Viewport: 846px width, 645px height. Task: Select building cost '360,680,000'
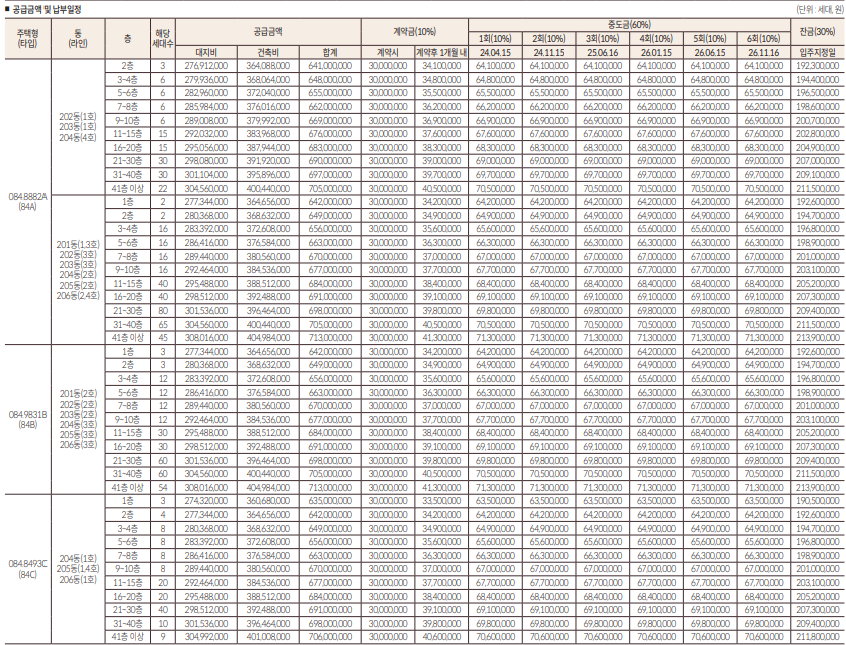[x=268, y=501]
